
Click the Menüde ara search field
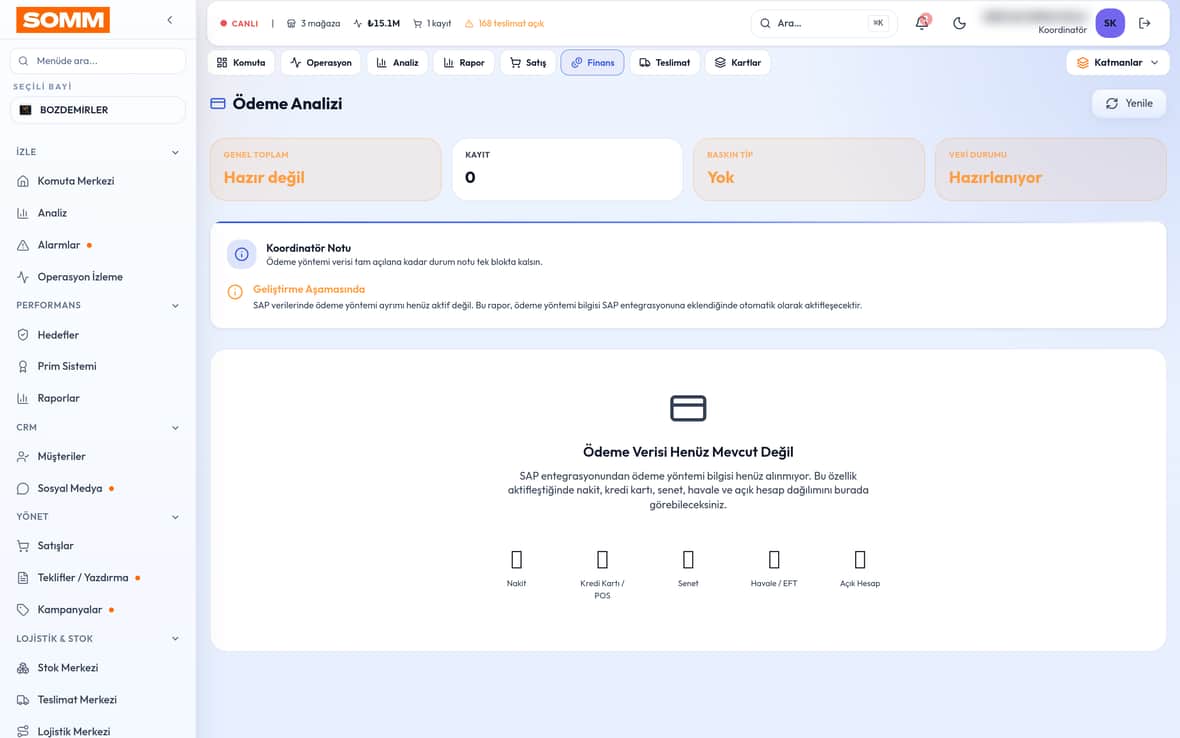pos(98,61)
